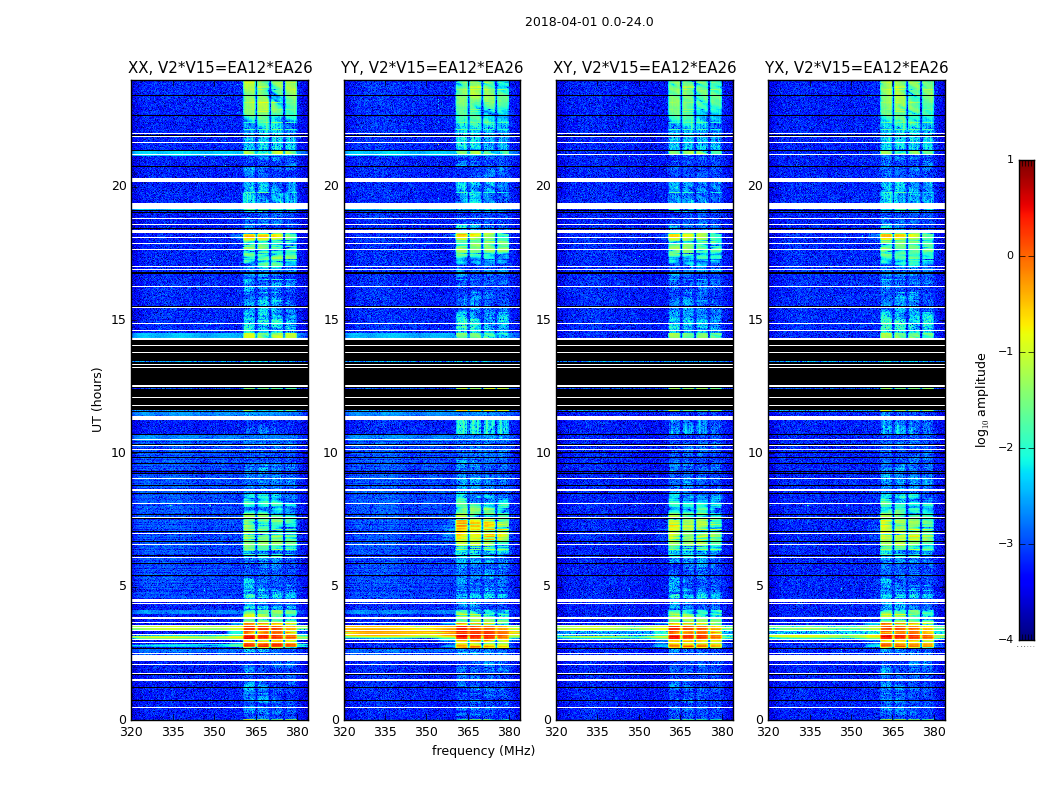Click the frequency (MHz) x-axis label
1050x800 pixels.
(x=483, y=751)
